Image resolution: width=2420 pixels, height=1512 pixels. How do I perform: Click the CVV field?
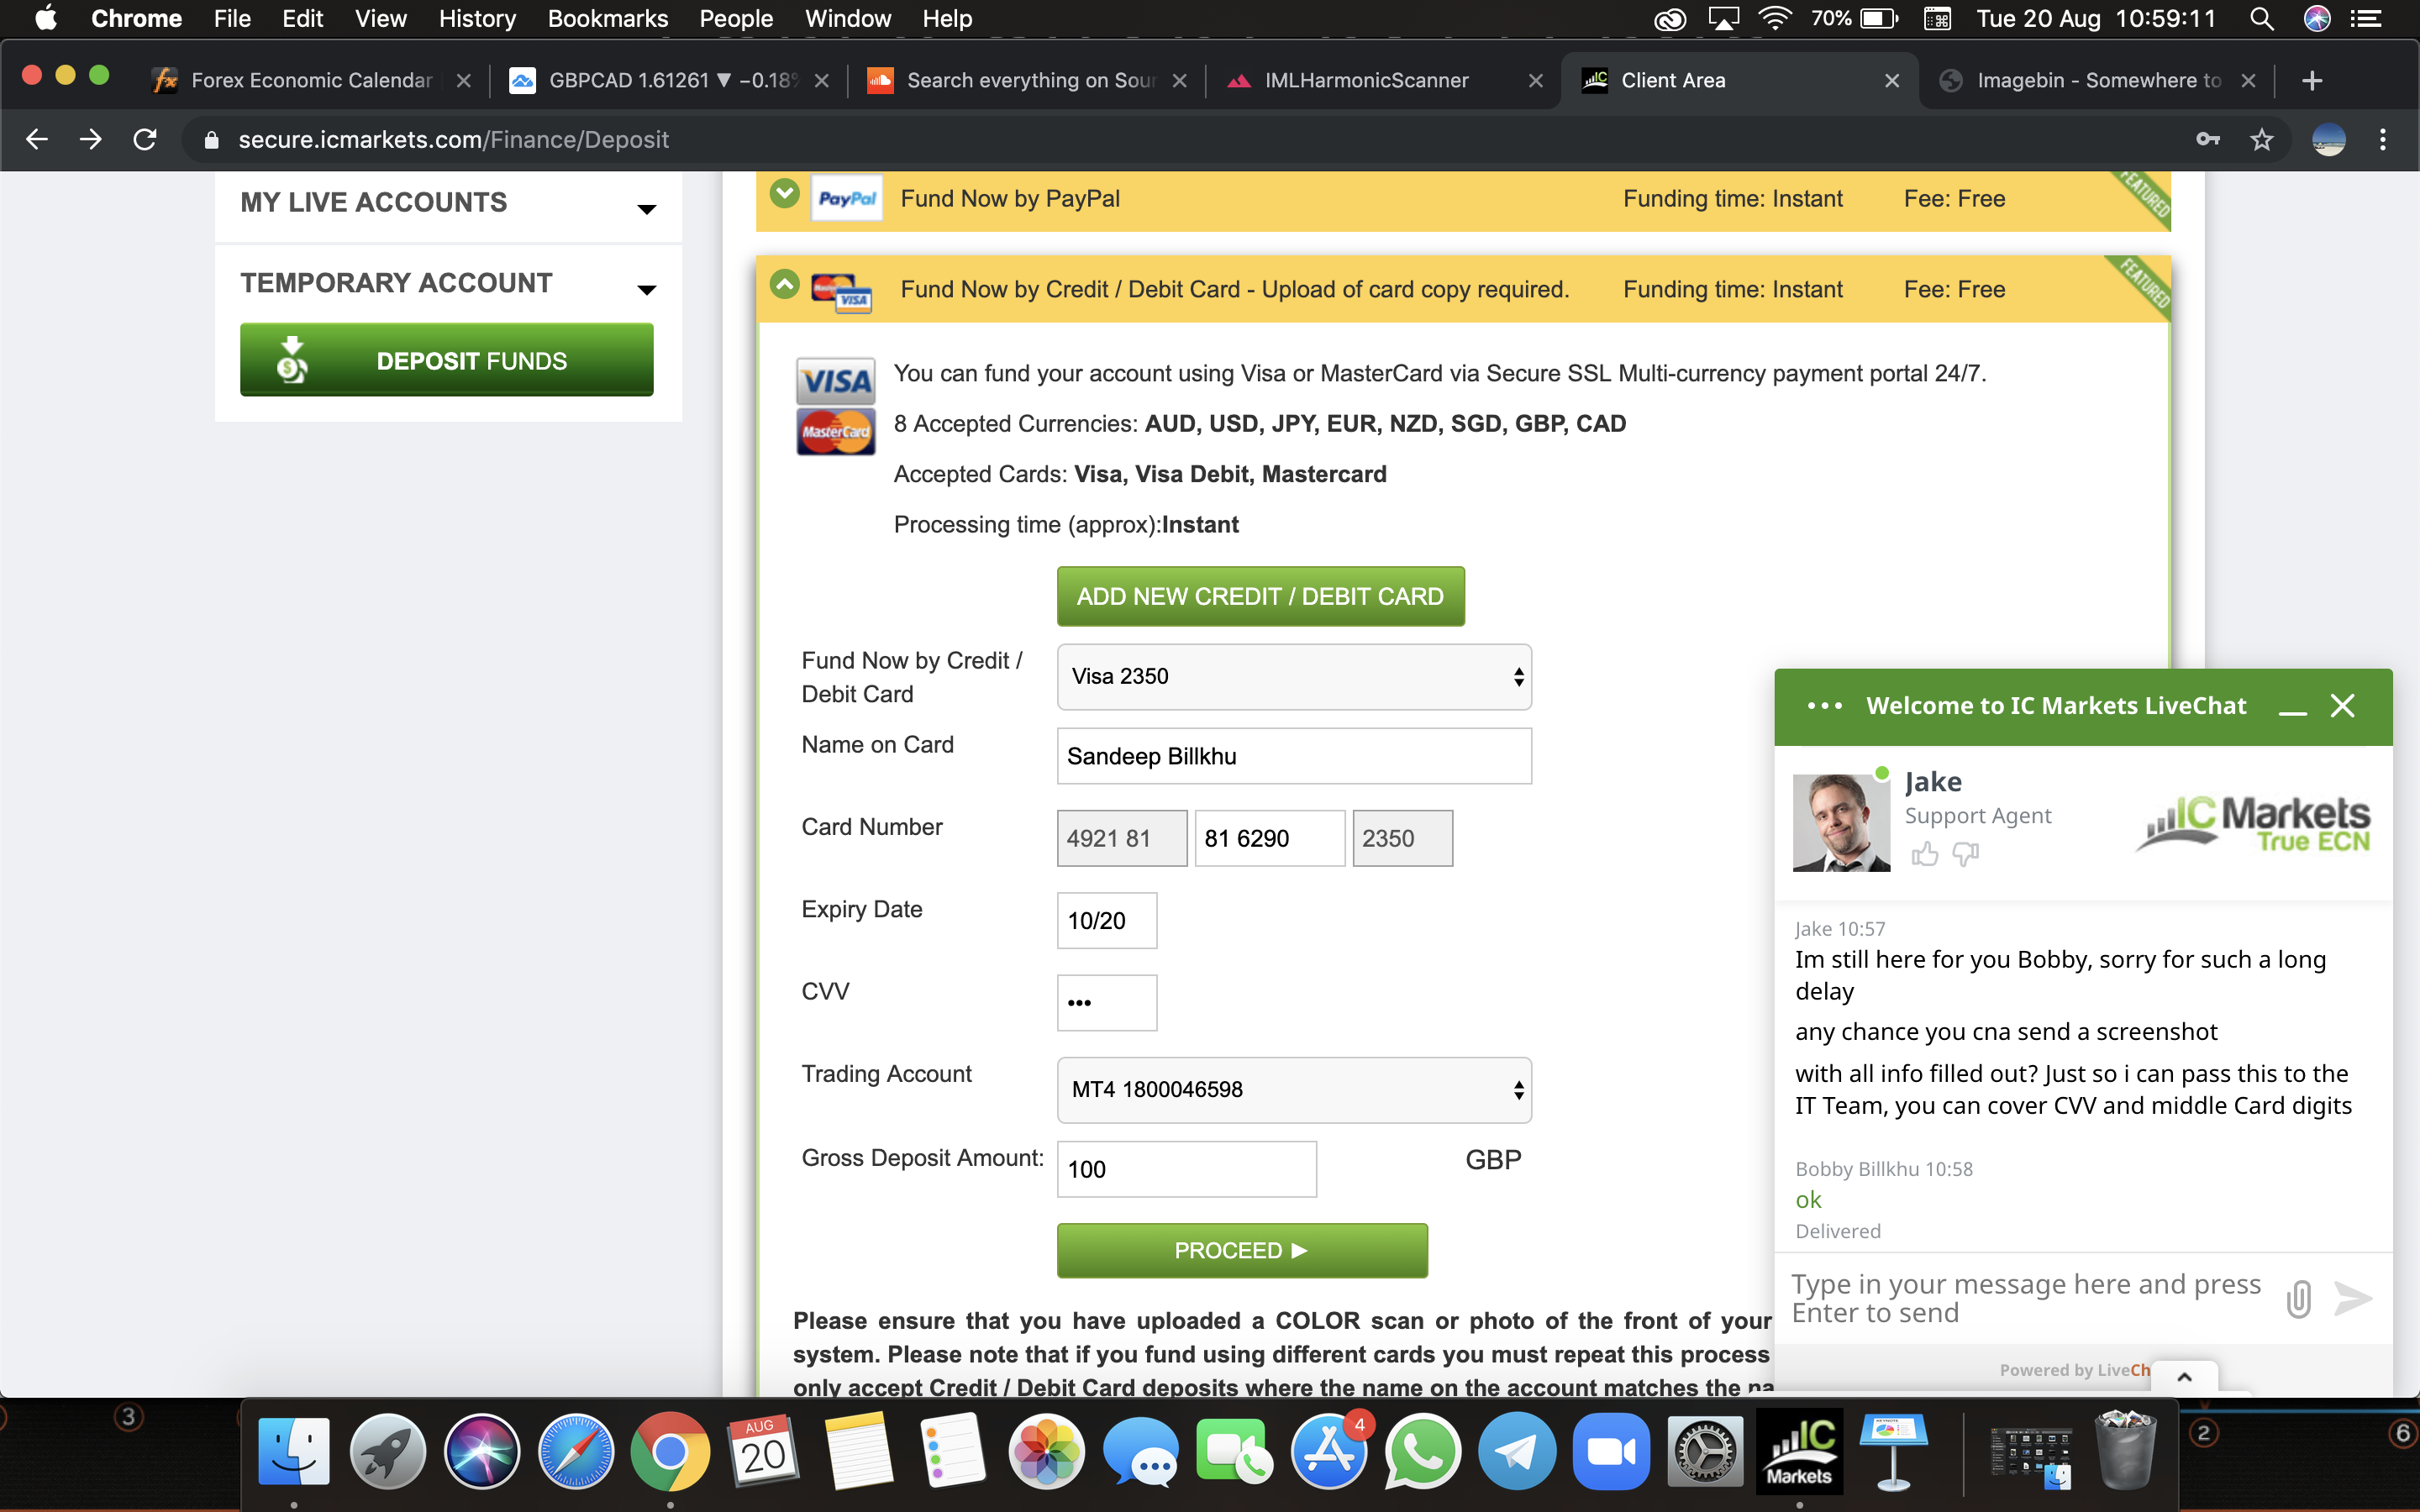click(x=1107, y=1003)
